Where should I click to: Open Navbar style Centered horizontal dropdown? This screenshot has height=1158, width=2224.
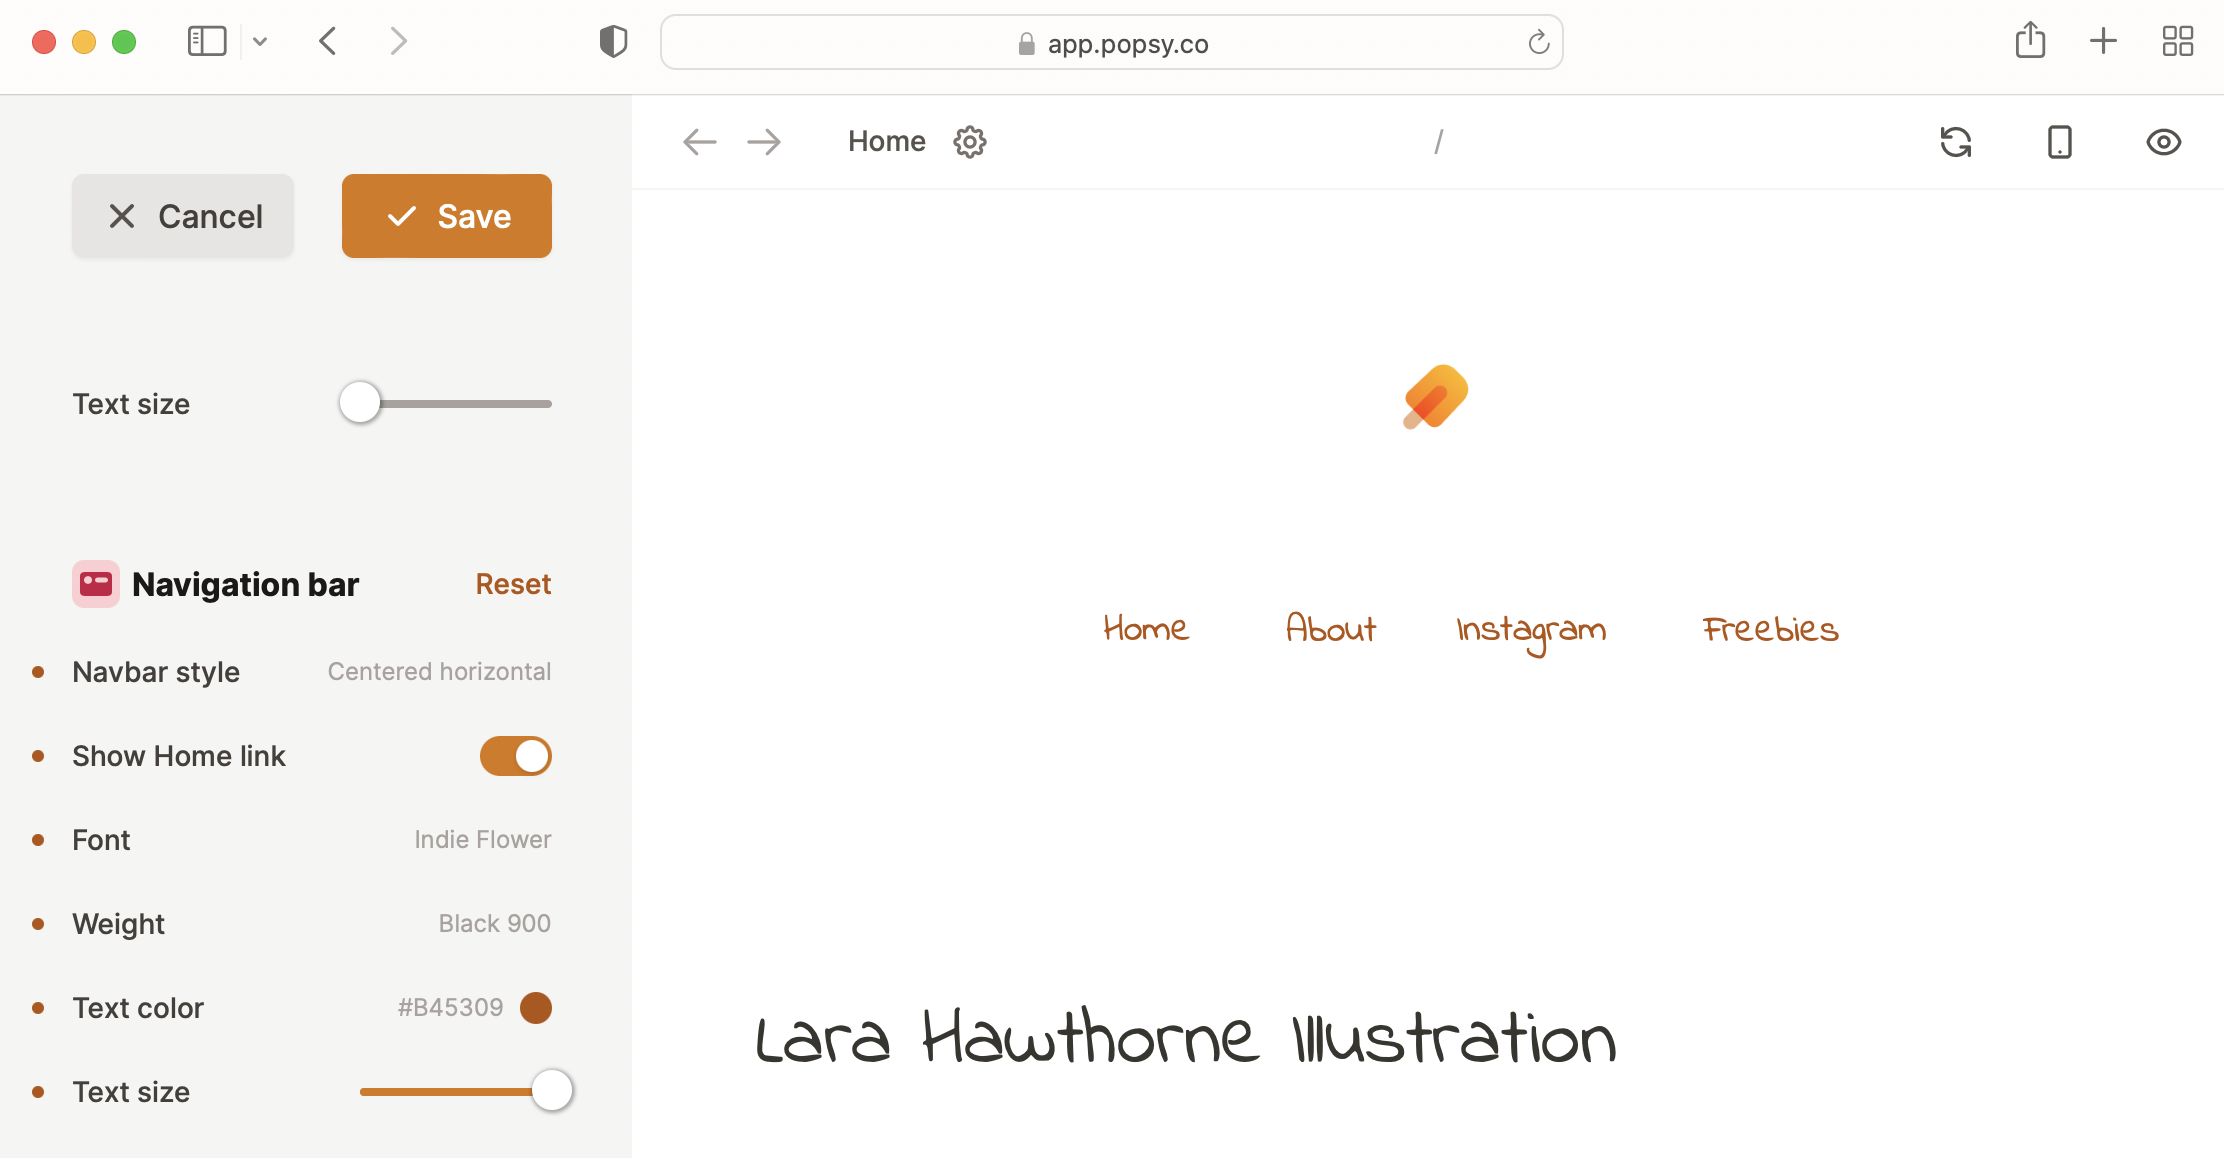tap(439, 672)
